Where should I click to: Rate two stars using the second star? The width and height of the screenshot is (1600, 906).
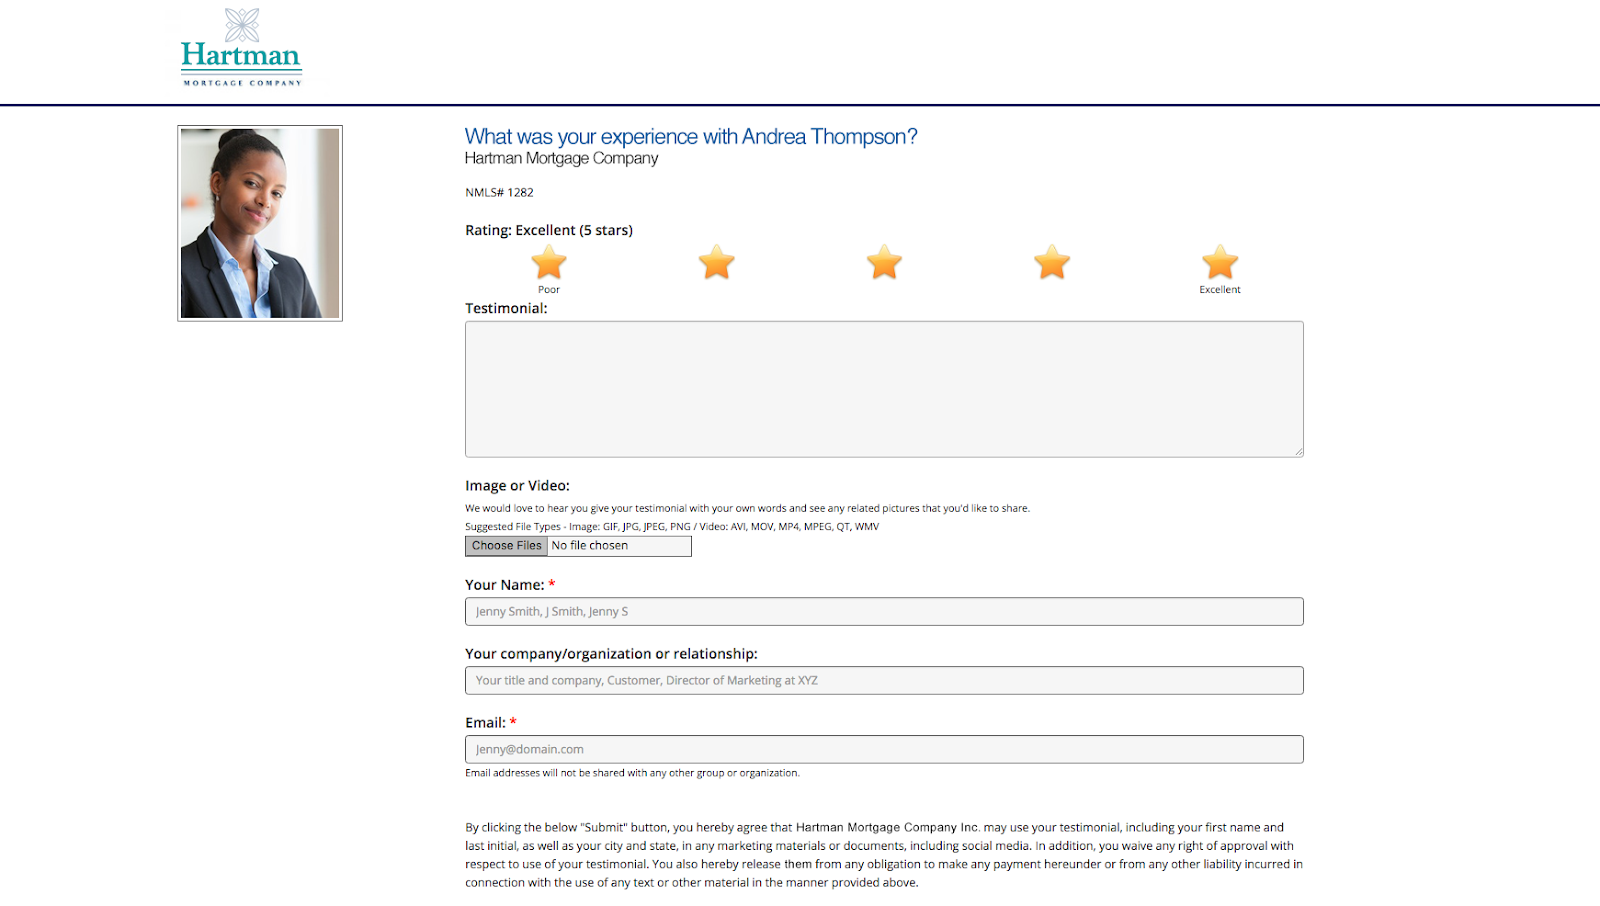pos(717,263)
